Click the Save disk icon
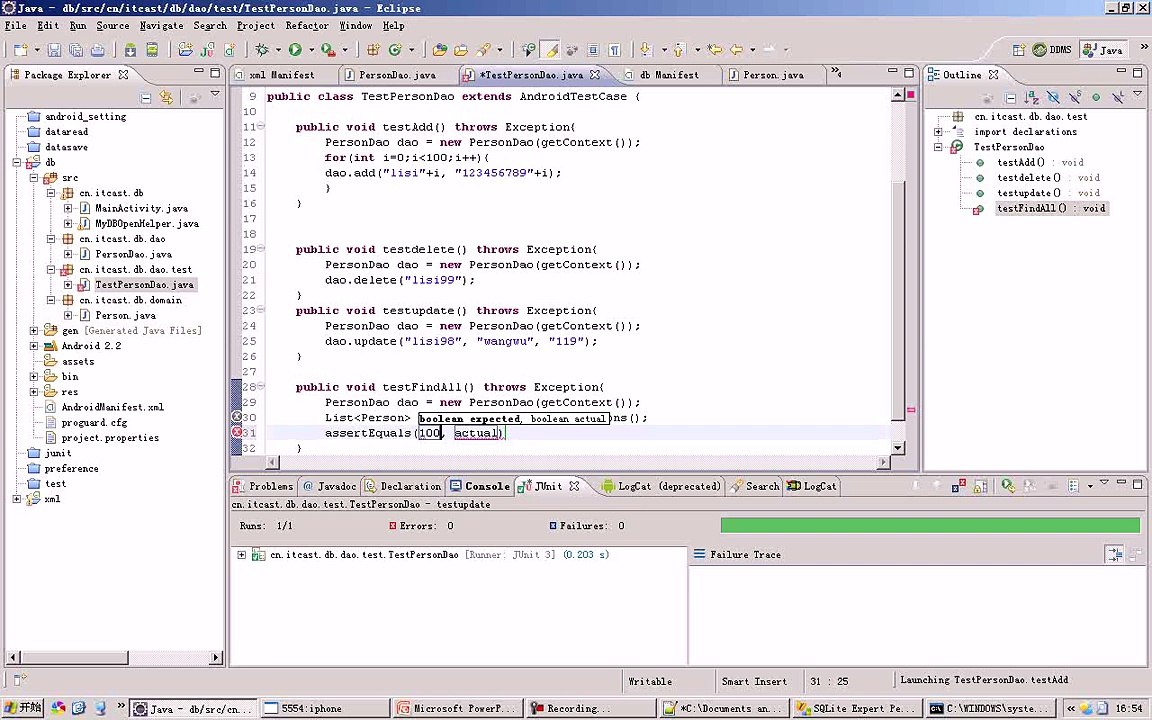1152x720 pixels. click(x=54, y=50)
